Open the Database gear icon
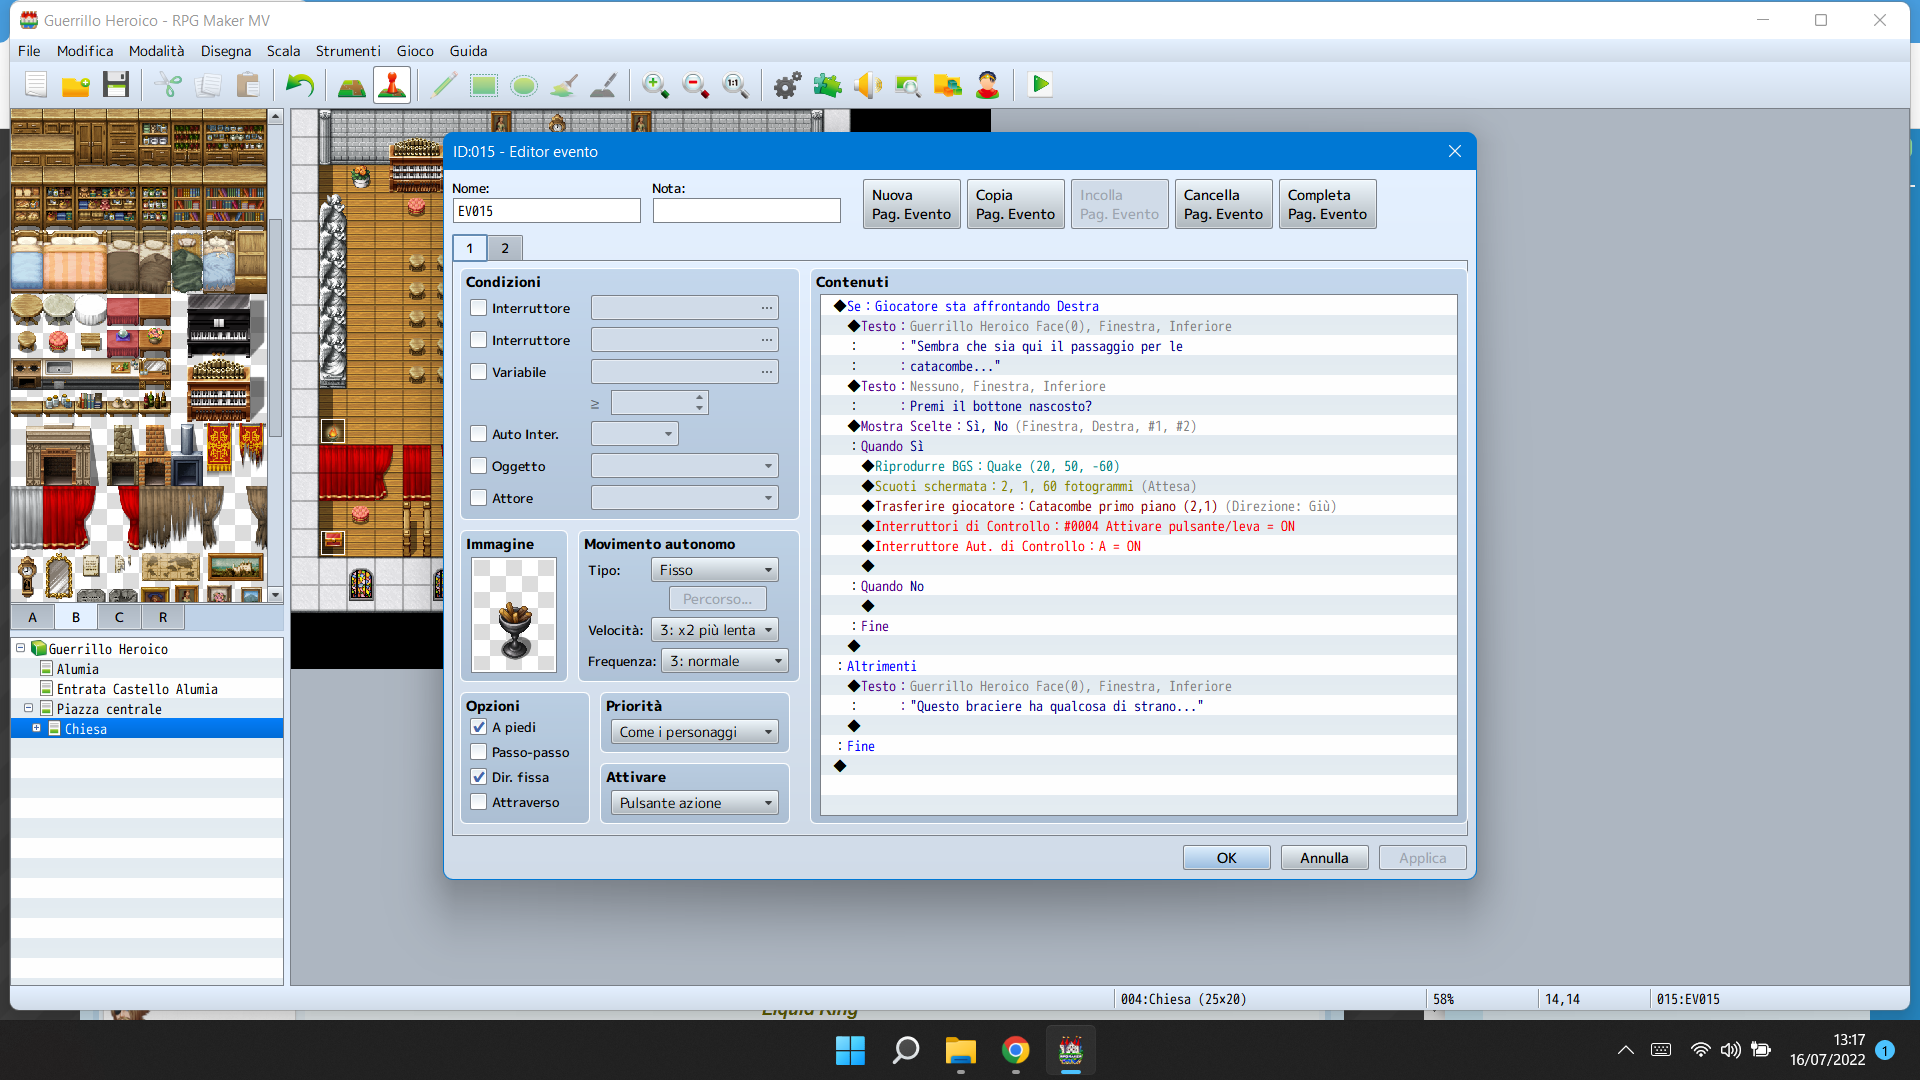Image resolution: width=1920 pixels, height=1080 pixels. [787, 85]
